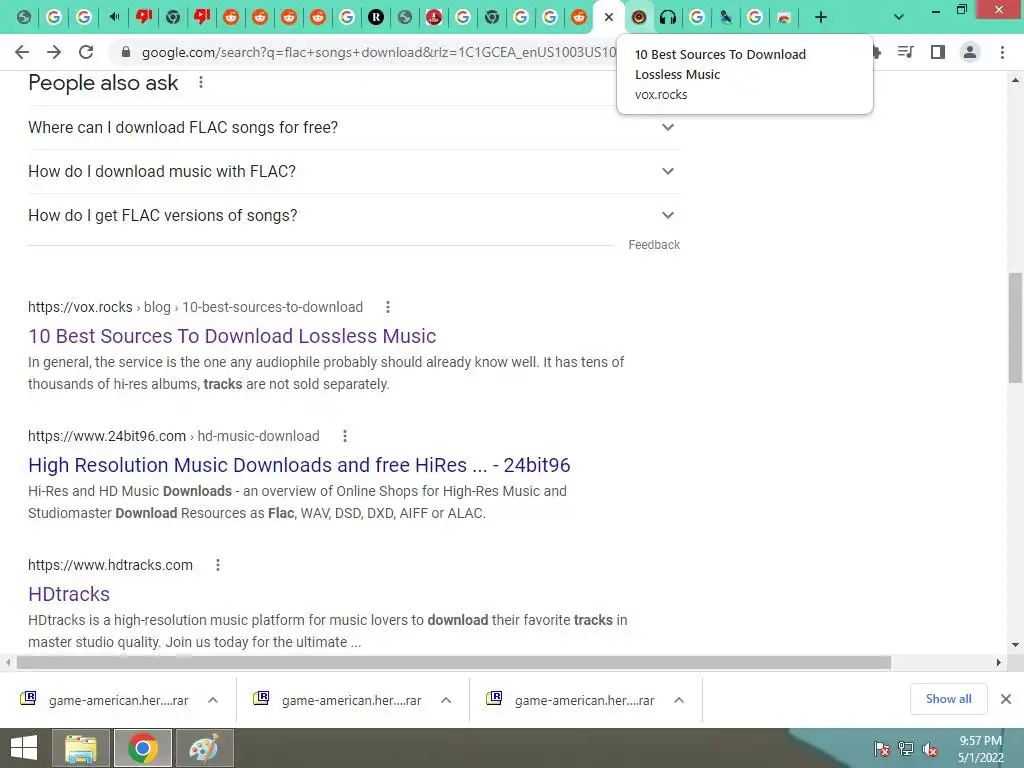Click the muted volume tray icon

click(930, 748)
